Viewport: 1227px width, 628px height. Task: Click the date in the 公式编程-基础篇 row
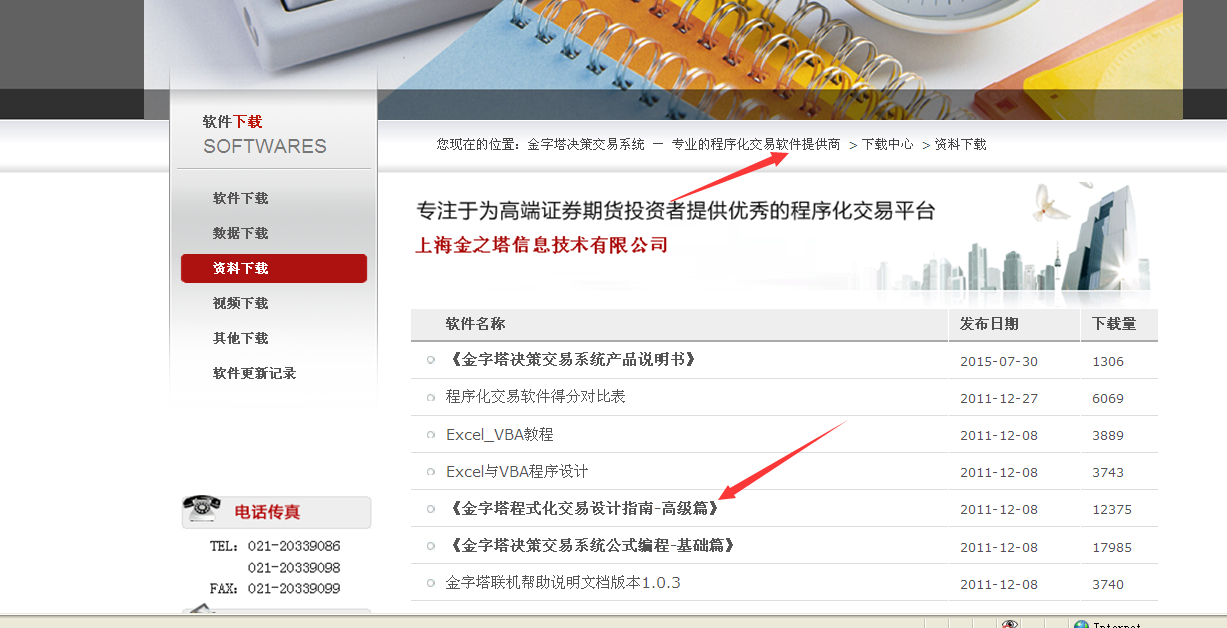tap(999, 548)
